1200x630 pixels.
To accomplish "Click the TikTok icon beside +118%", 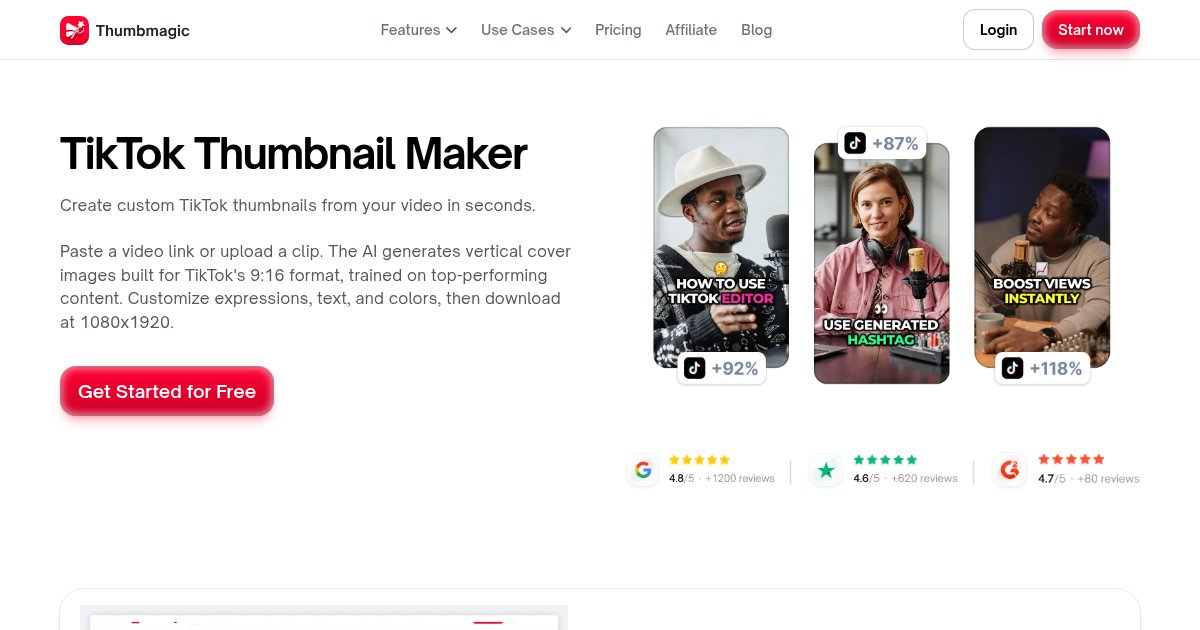I will pos(1013,368).
